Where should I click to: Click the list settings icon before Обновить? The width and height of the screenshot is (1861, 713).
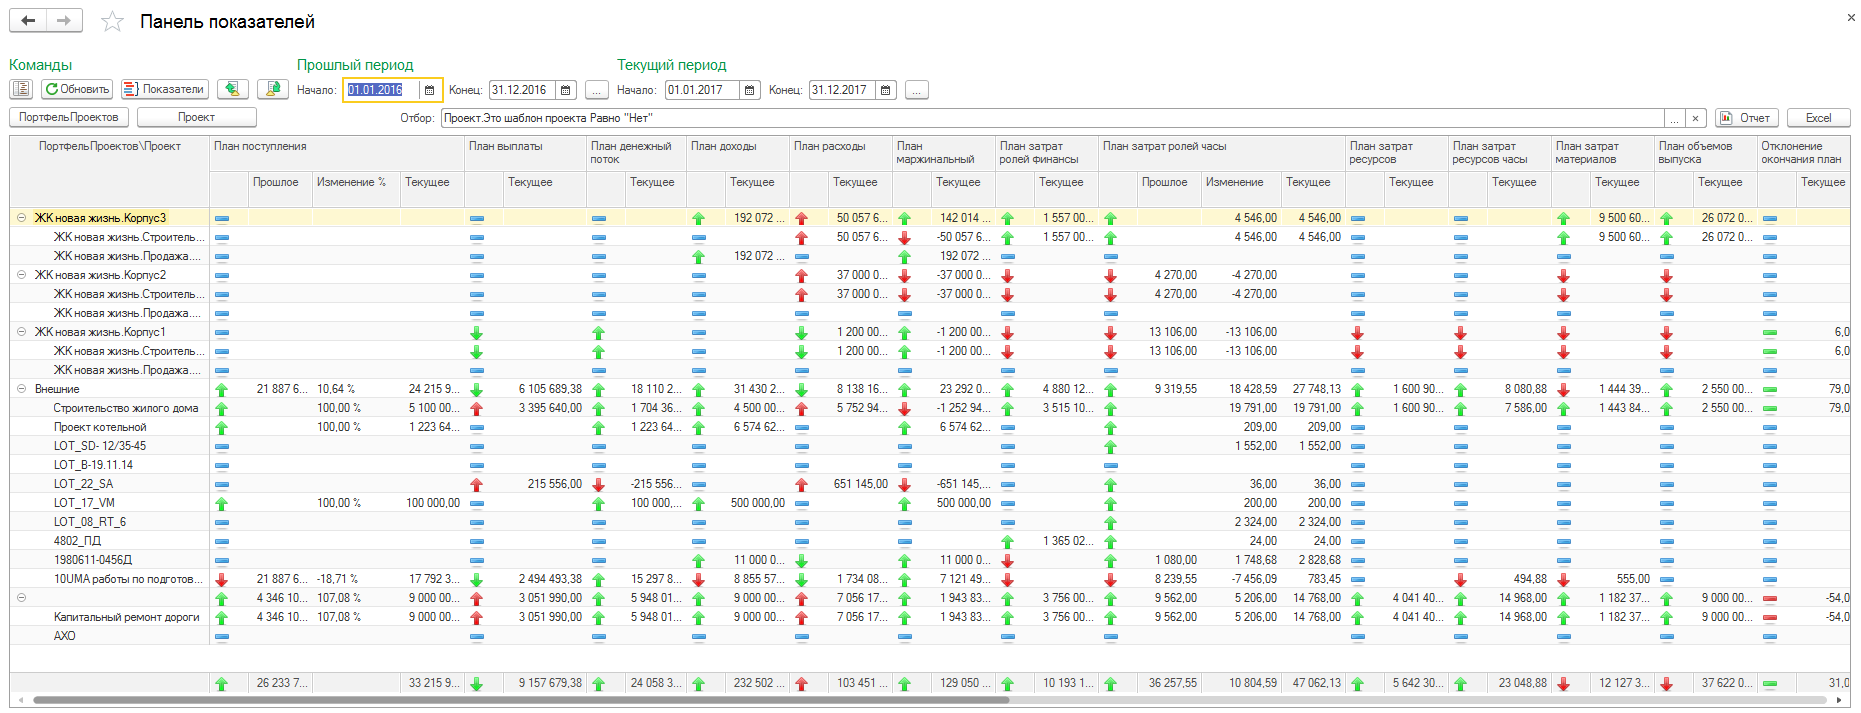click(x=21, y=89)
